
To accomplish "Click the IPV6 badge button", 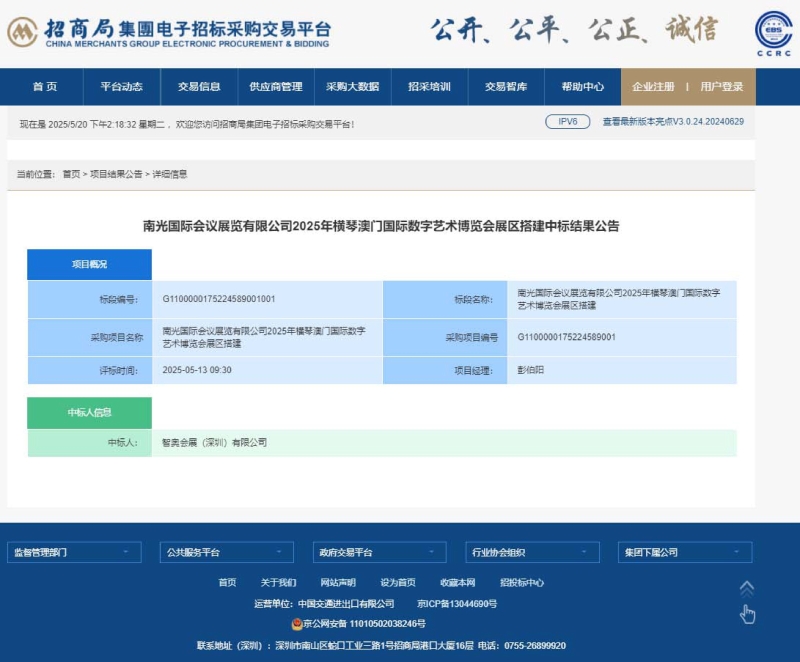I will click(567, 121).
